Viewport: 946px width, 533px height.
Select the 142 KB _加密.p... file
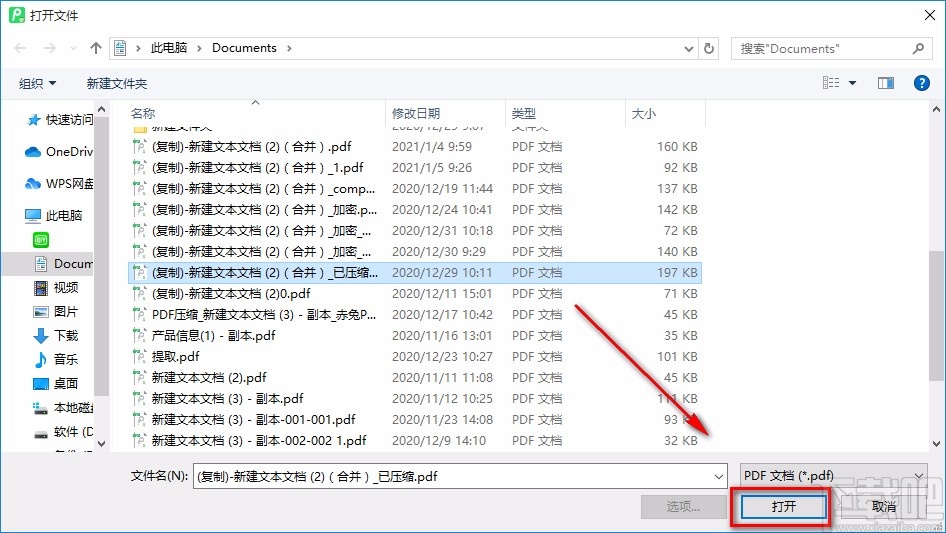(x=415, y=209)
